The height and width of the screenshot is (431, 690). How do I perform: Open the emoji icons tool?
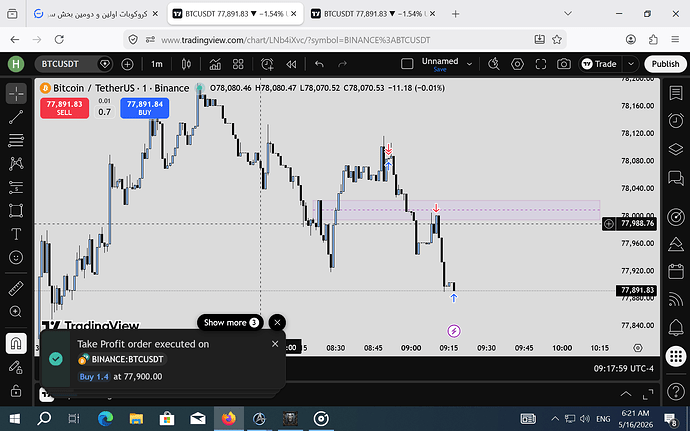pyautogui.click(x=16, y=257)
